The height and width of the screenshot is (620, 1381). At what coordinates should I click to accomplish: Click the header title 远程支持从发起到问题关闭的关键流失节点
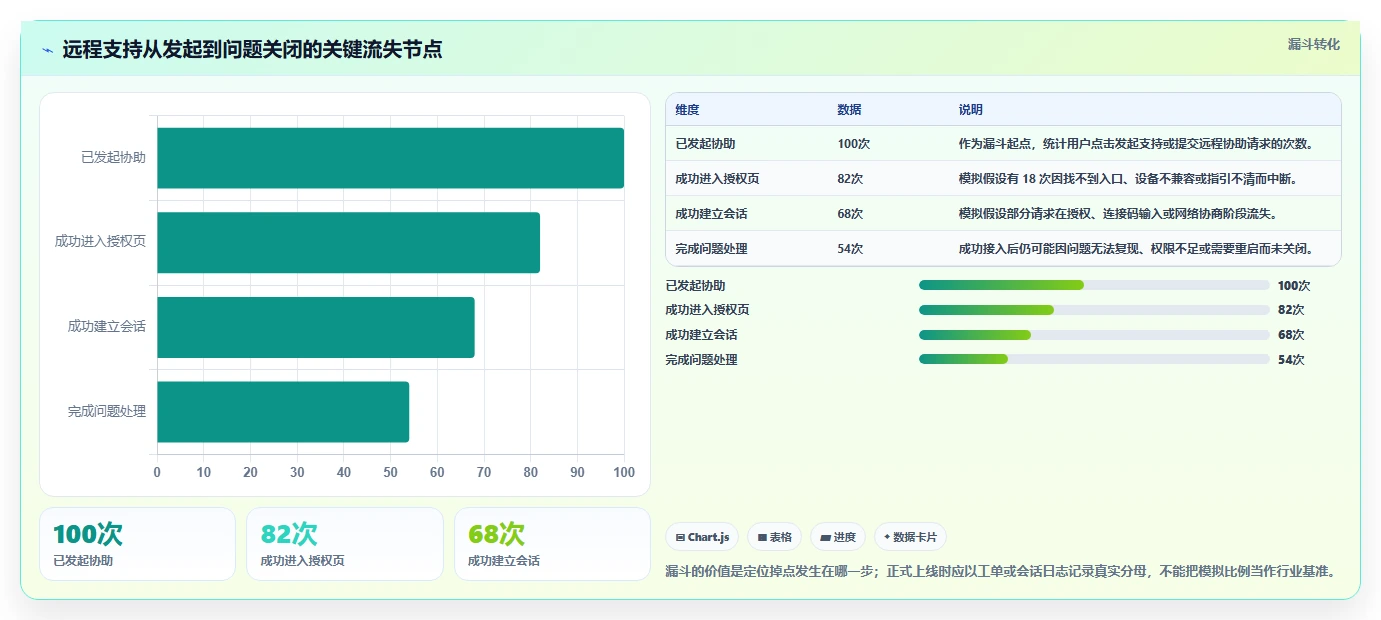[x=252, y=50]
